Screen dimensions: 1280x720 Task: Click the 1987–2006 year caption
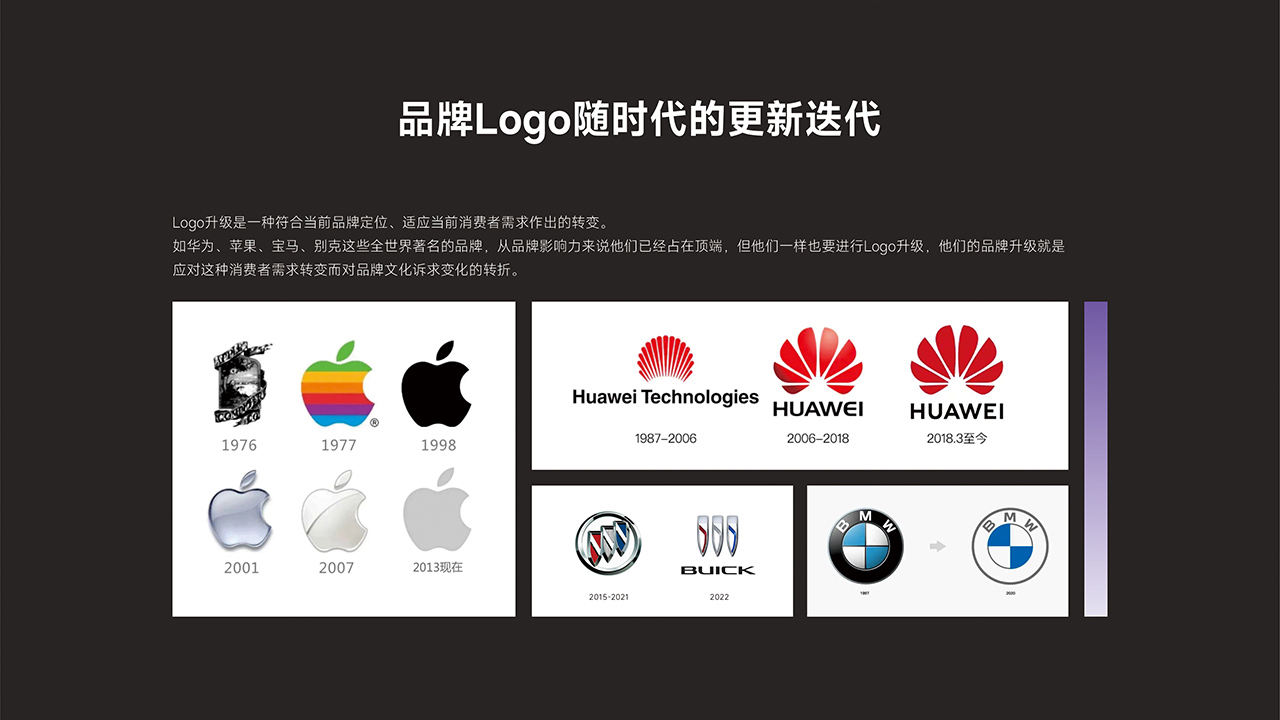[x=666, y=438]
